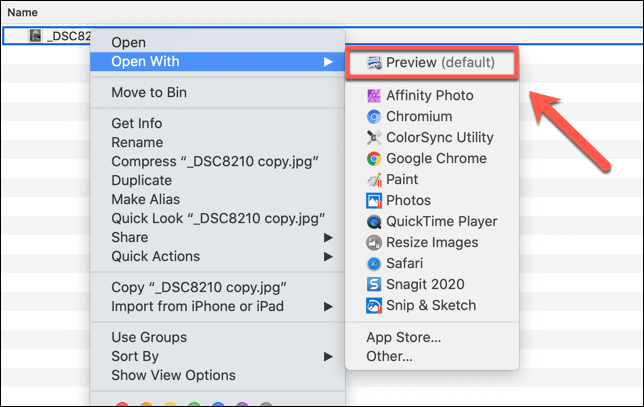
Task: Expand Import from iPhone or iPad arrow
Action: (328, 306)
